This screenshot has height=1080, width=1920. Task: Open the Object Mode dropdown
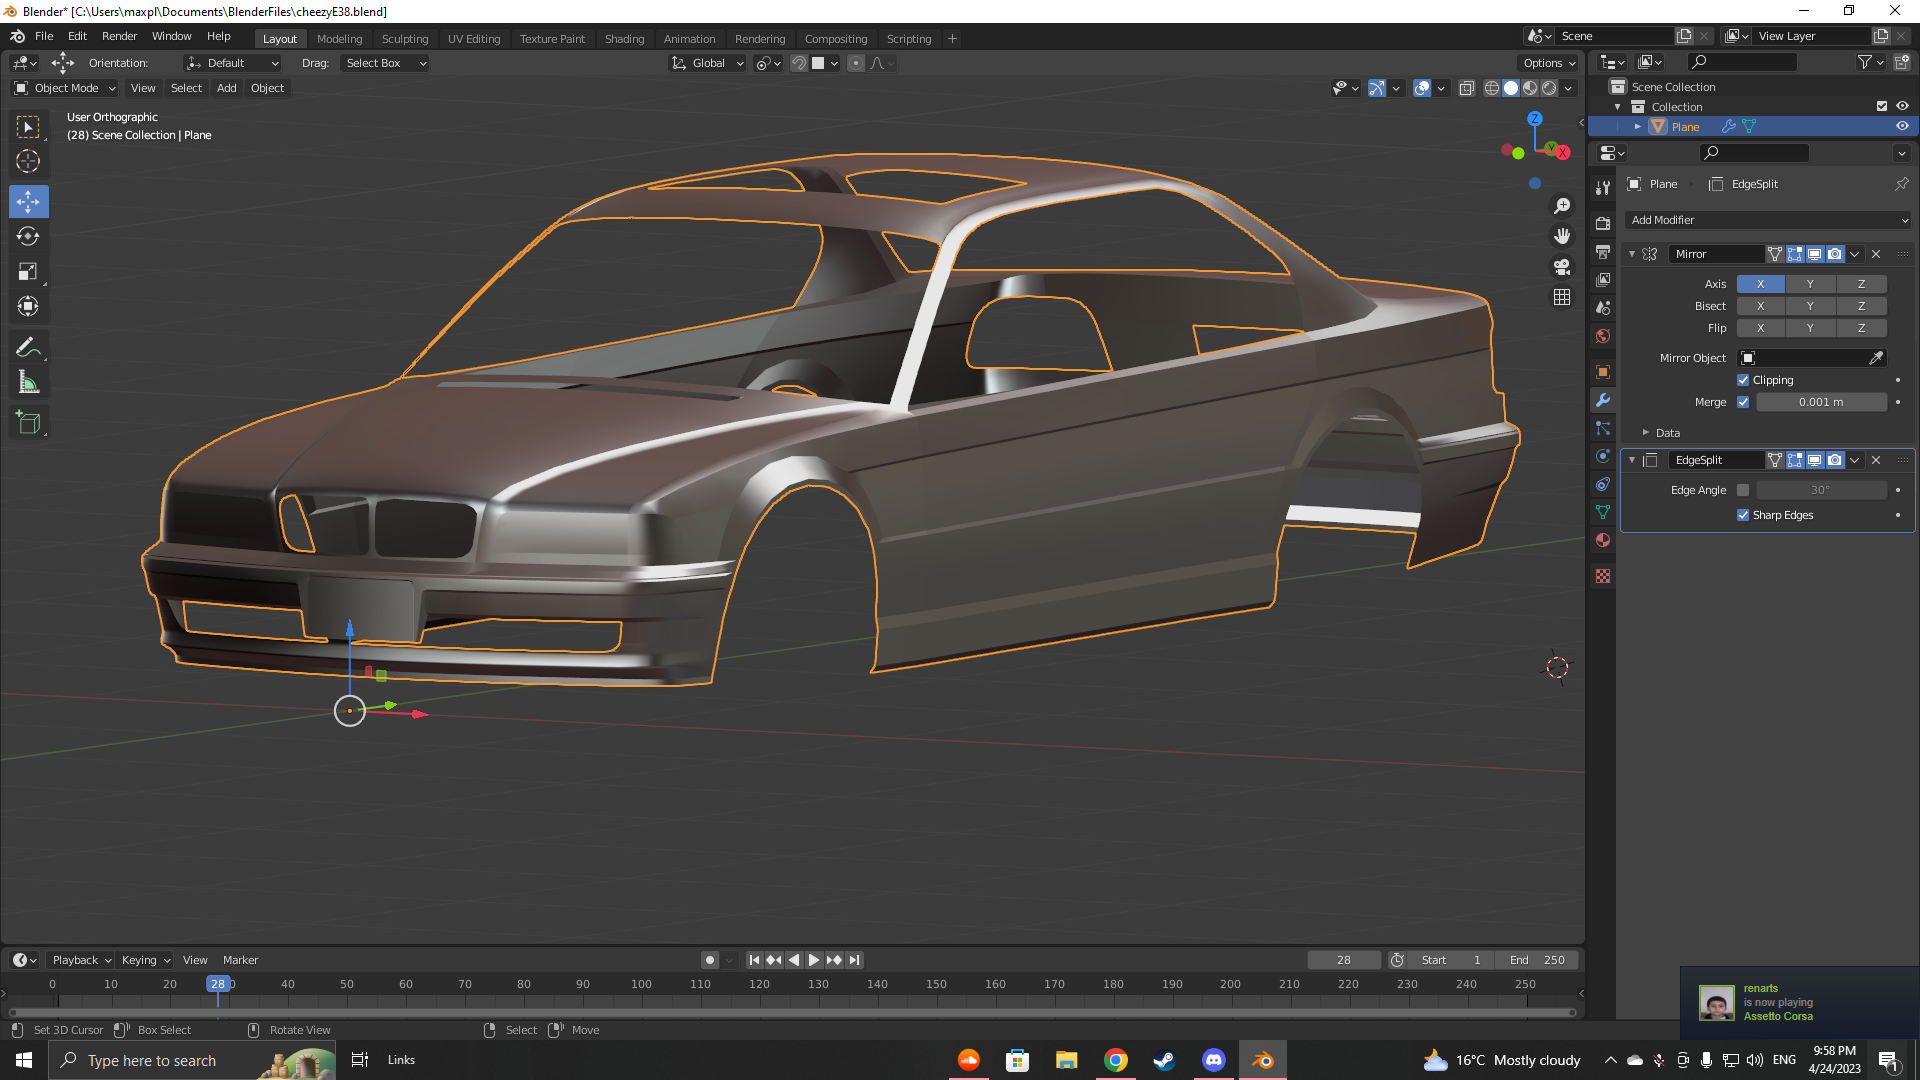[66, 88]
